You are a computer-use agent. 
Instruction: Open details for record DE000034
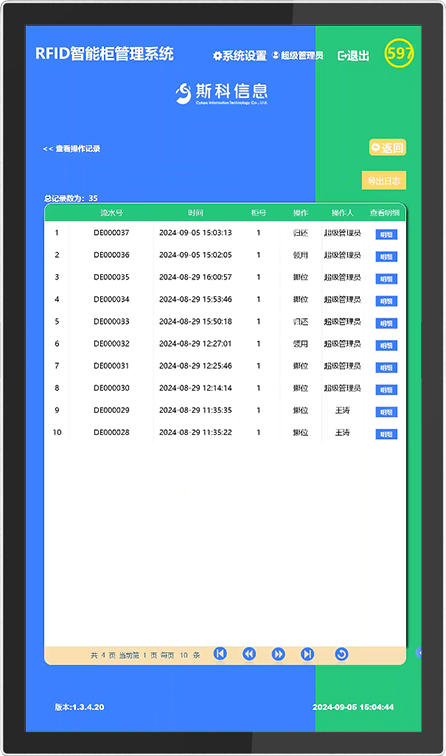386,301
